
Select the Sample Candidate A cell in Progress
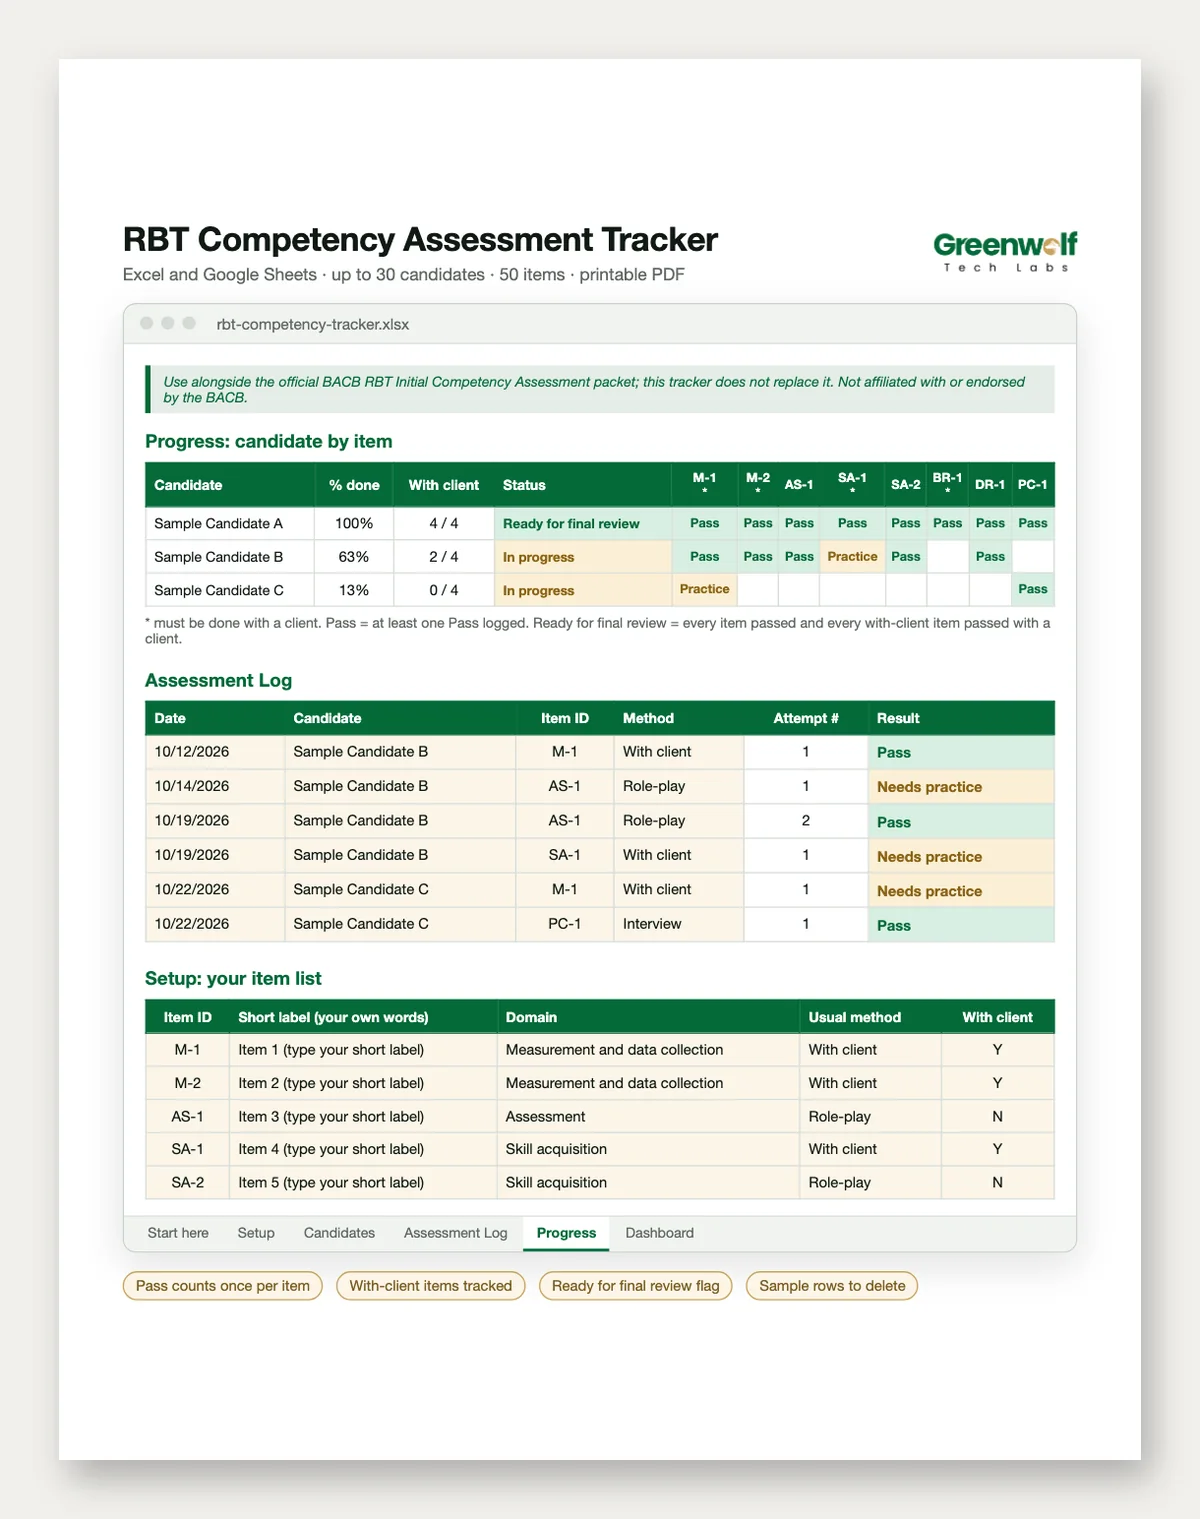tap(230, 524)
